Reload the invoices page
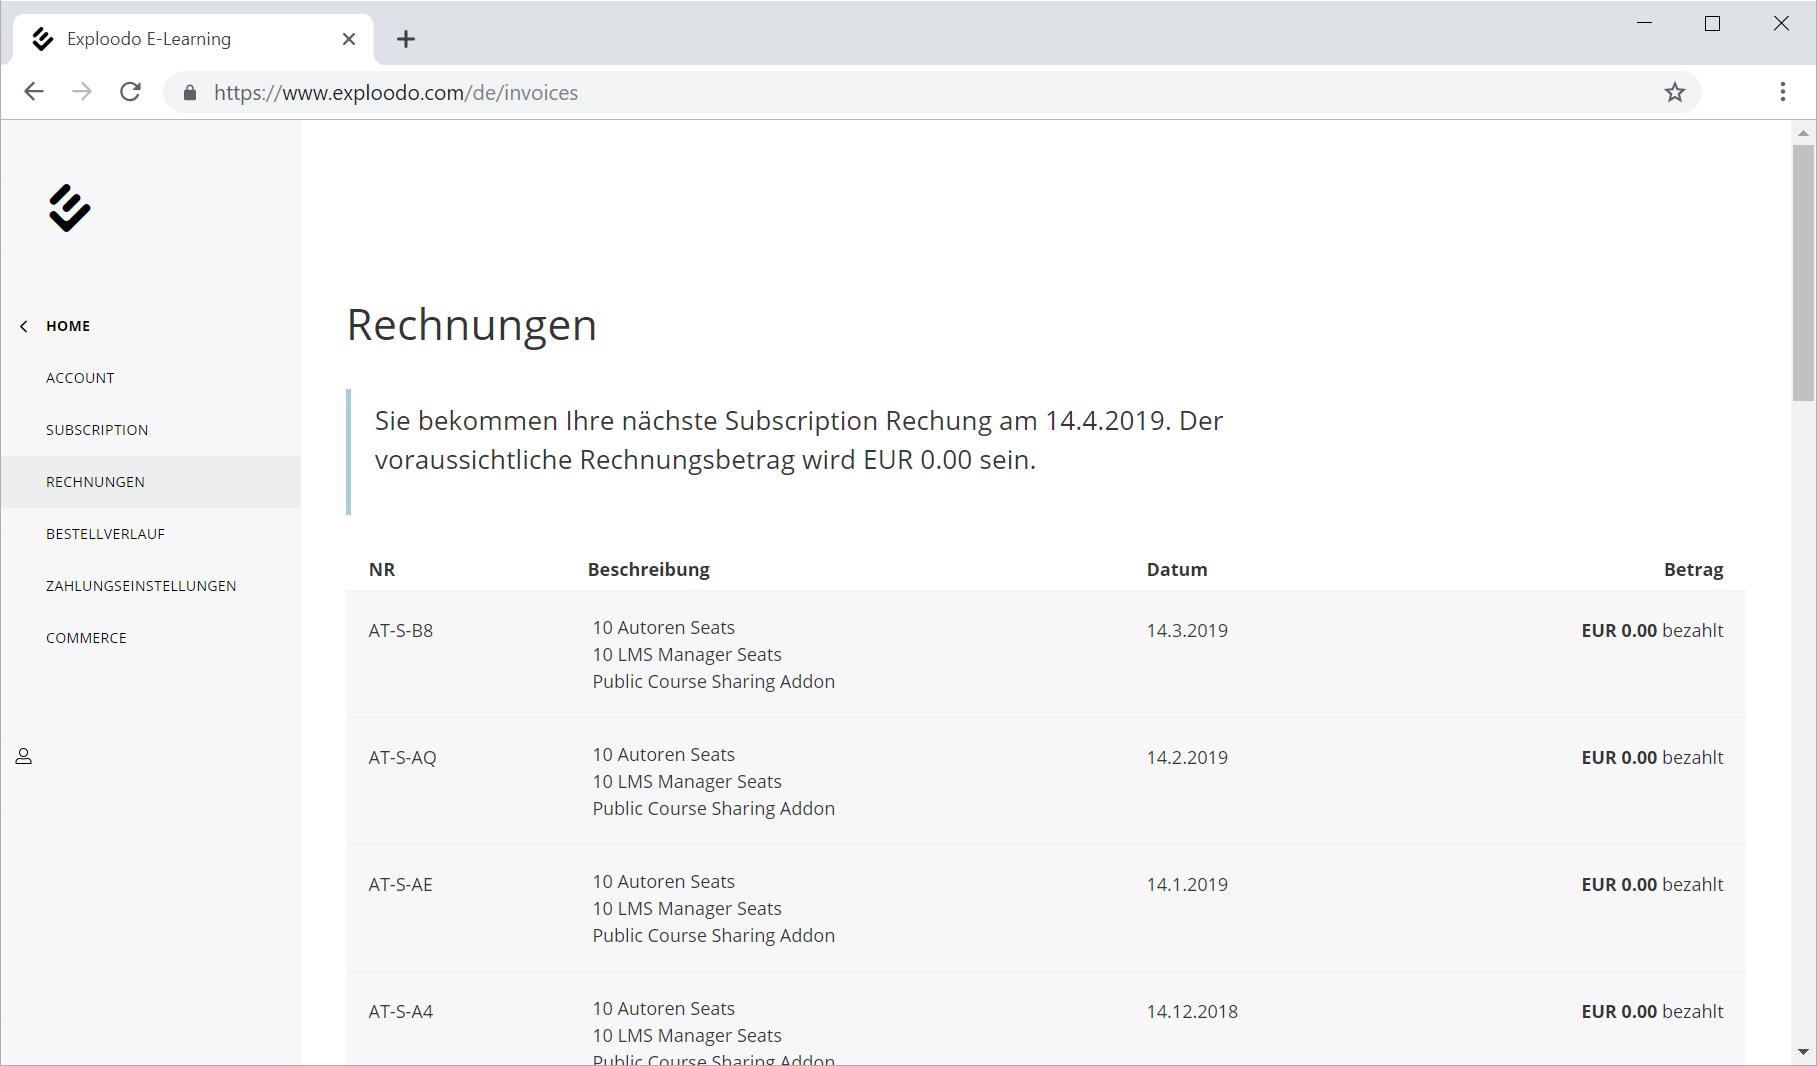This screenshot has height=1066, width=1817. (130, 92)
